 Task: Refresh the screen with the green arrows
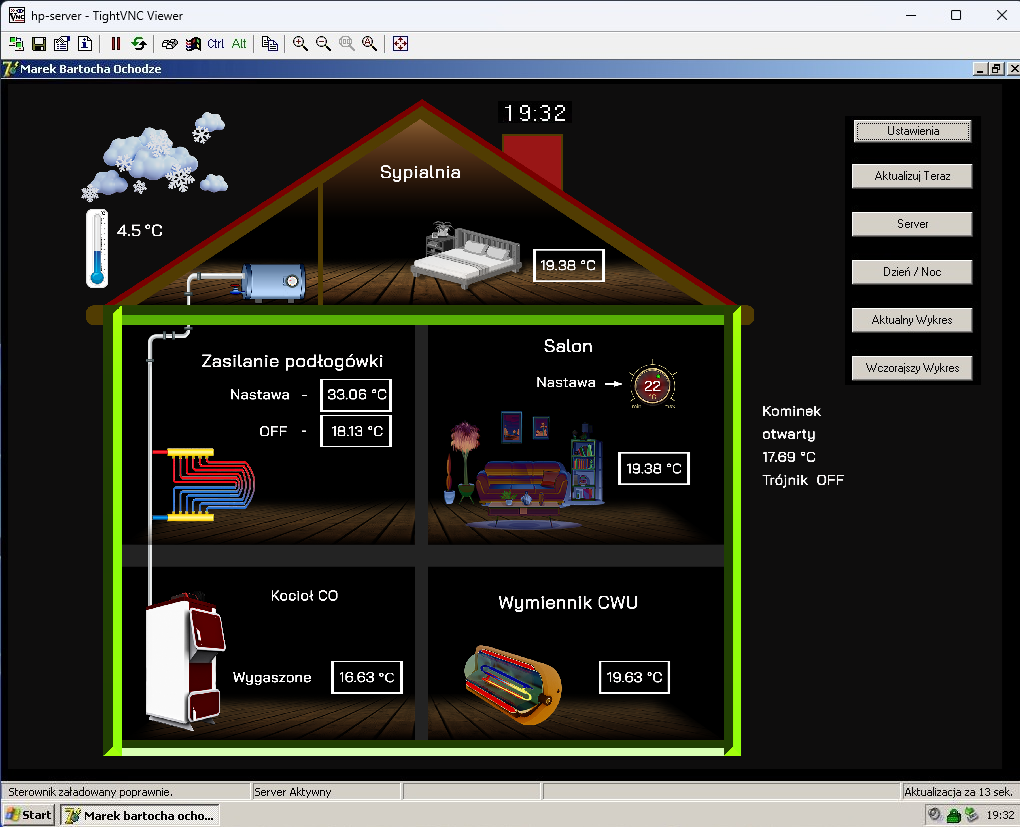pyautogui.click(x=138, y=44)
